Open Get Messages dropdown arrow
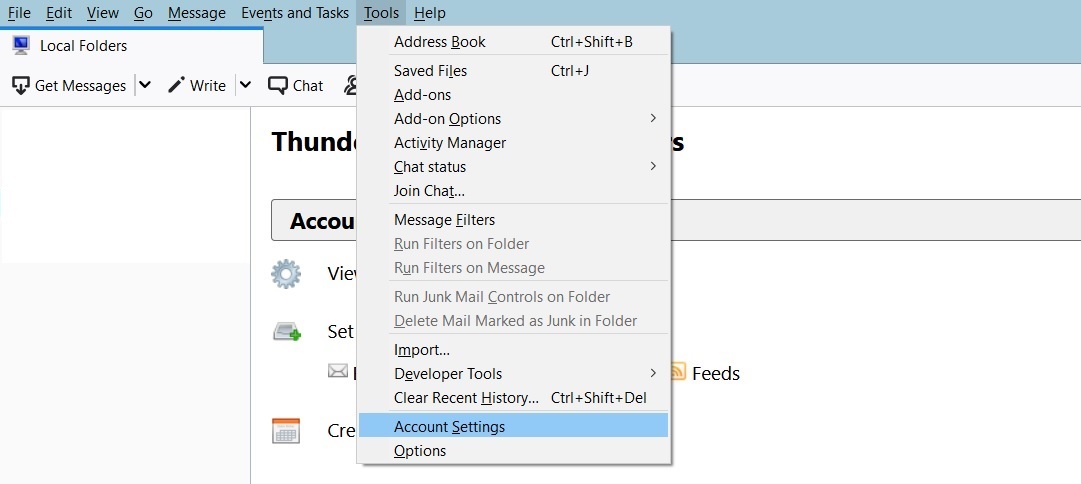The height and width of the screenshot is (484, 1081). click(145, 85)
